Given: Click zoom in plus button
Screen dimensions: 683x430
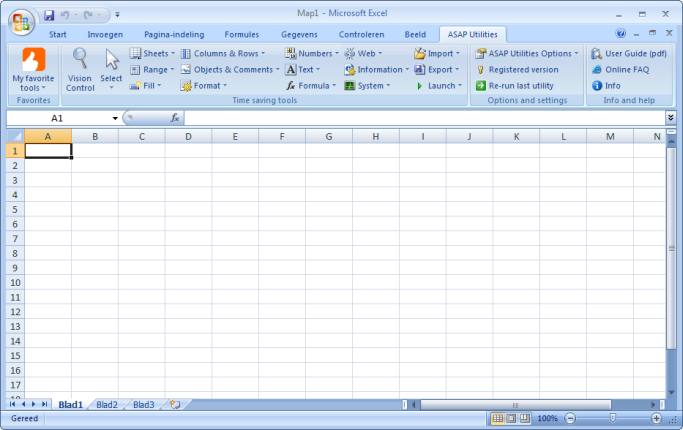Looking at the screenshot, I should [x=656, y=419].
